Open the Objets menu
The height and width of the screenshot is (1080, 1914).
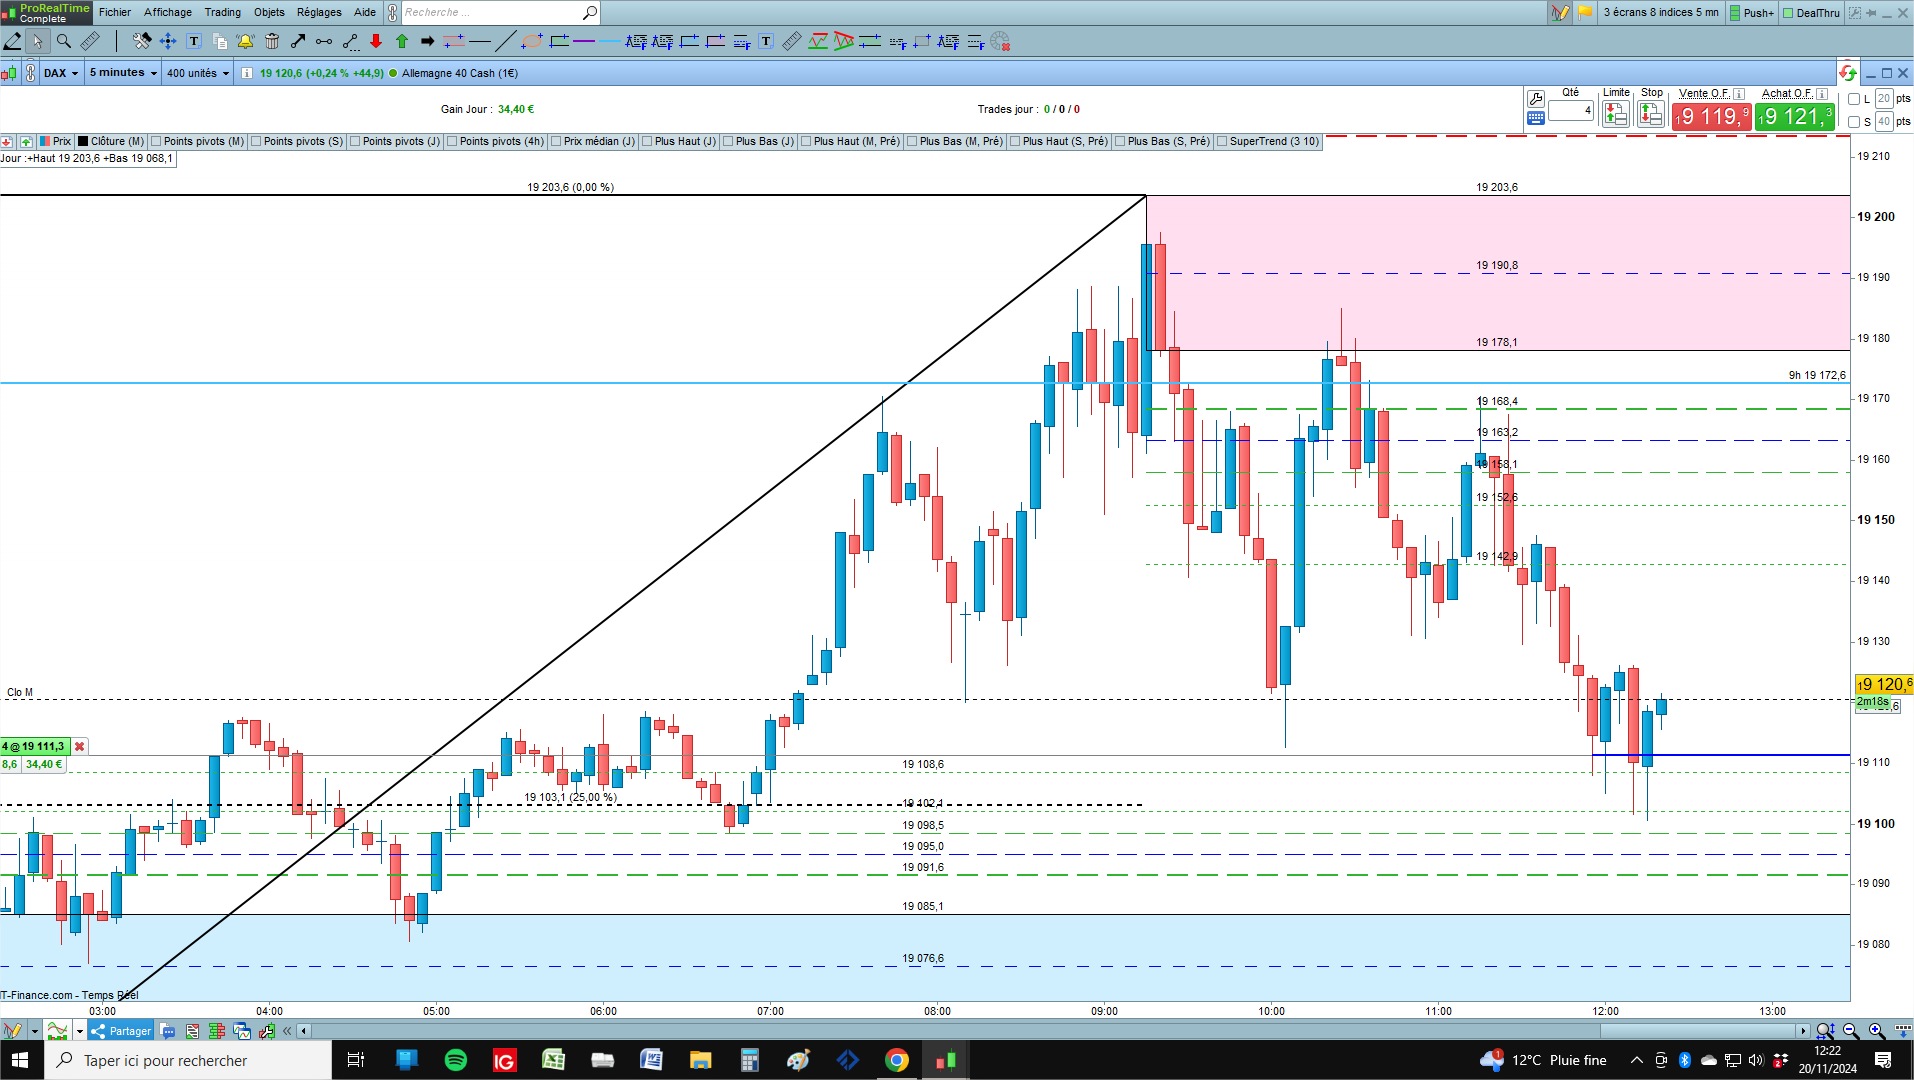pyautogui.click(x=269, y=13)
